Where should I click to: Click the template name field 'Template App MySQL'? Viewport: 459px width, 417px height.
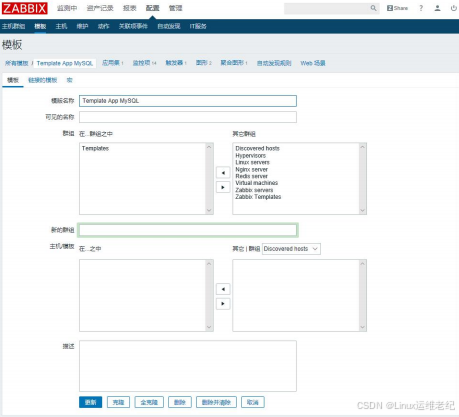click(188, 101)
